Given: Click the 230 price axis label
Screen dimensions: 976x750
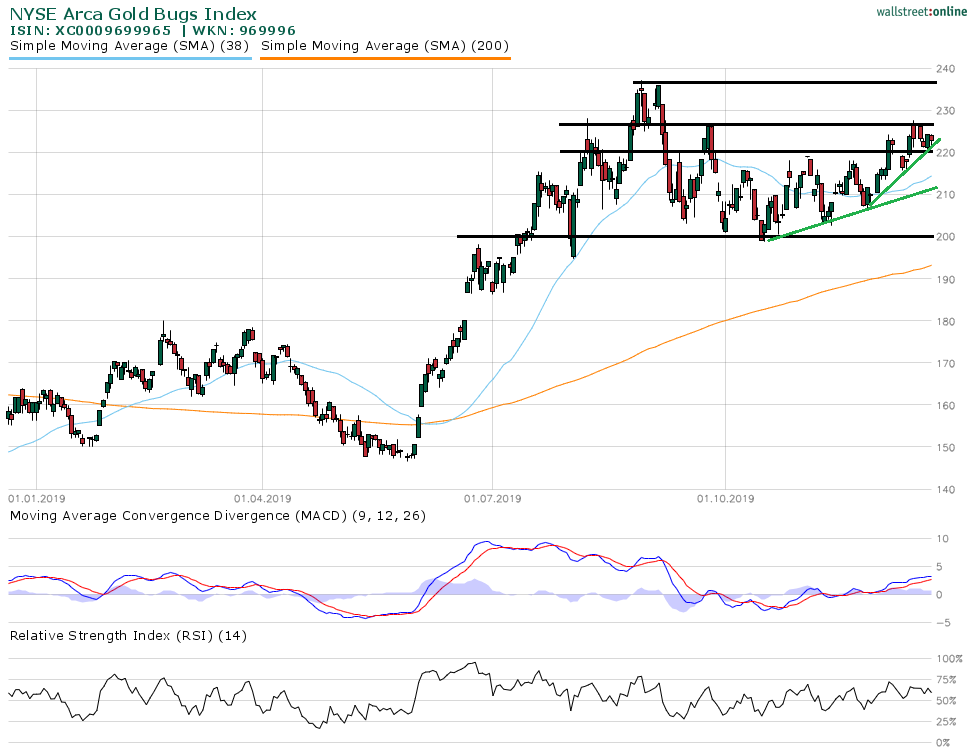Looking at the screenshot, I should [946, 111].
